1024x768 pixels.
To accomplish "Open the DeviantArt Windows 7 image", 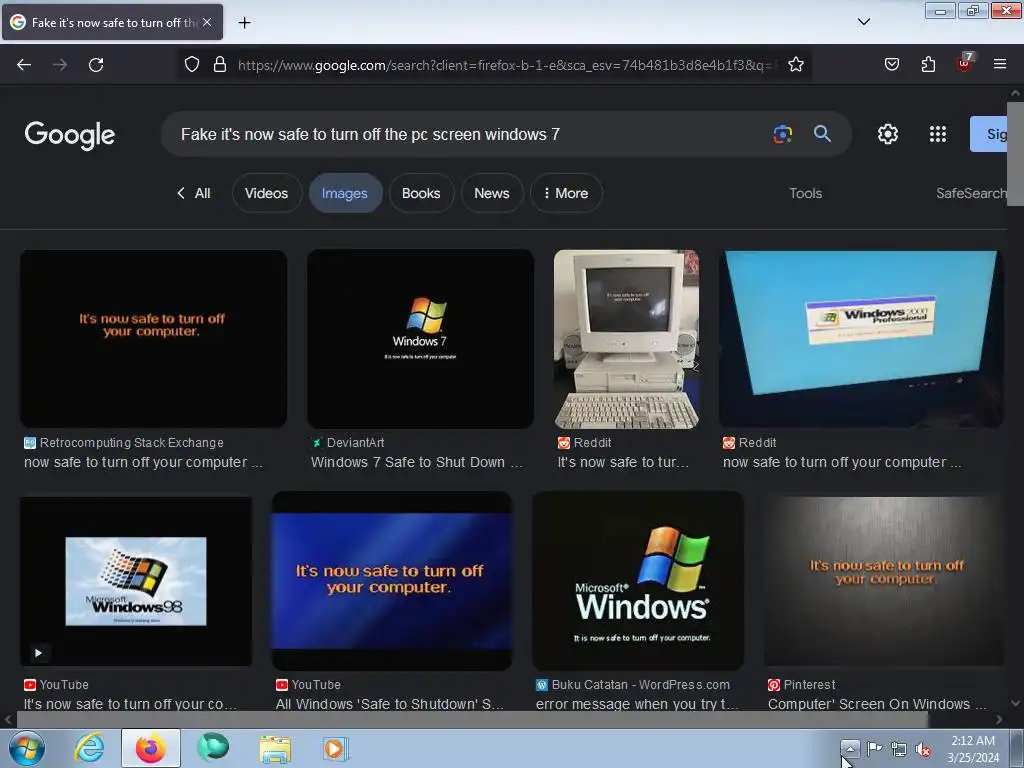I will (421, 338).
